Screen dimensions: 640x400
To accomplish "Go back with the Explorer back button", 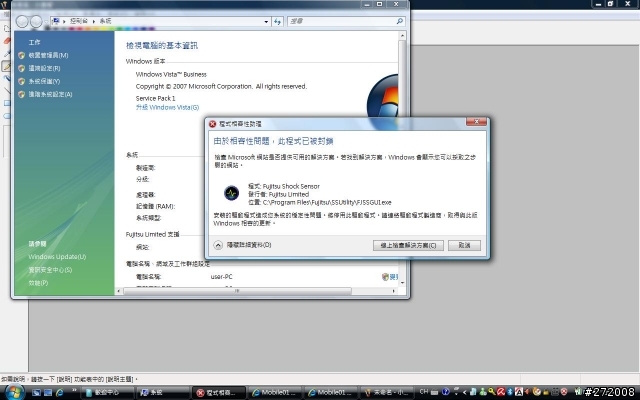I will (22, 21).
